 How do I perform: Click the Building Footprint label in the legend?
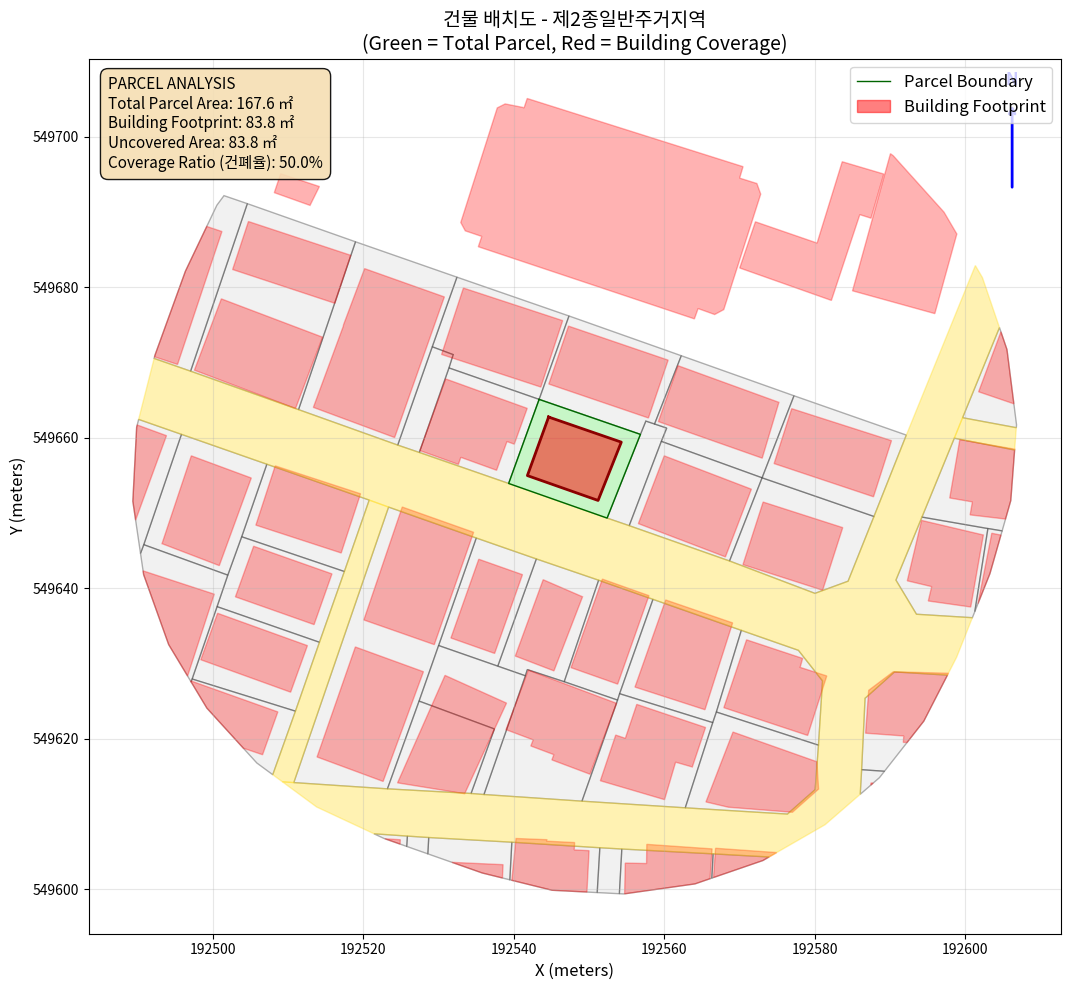coord(974,106)
